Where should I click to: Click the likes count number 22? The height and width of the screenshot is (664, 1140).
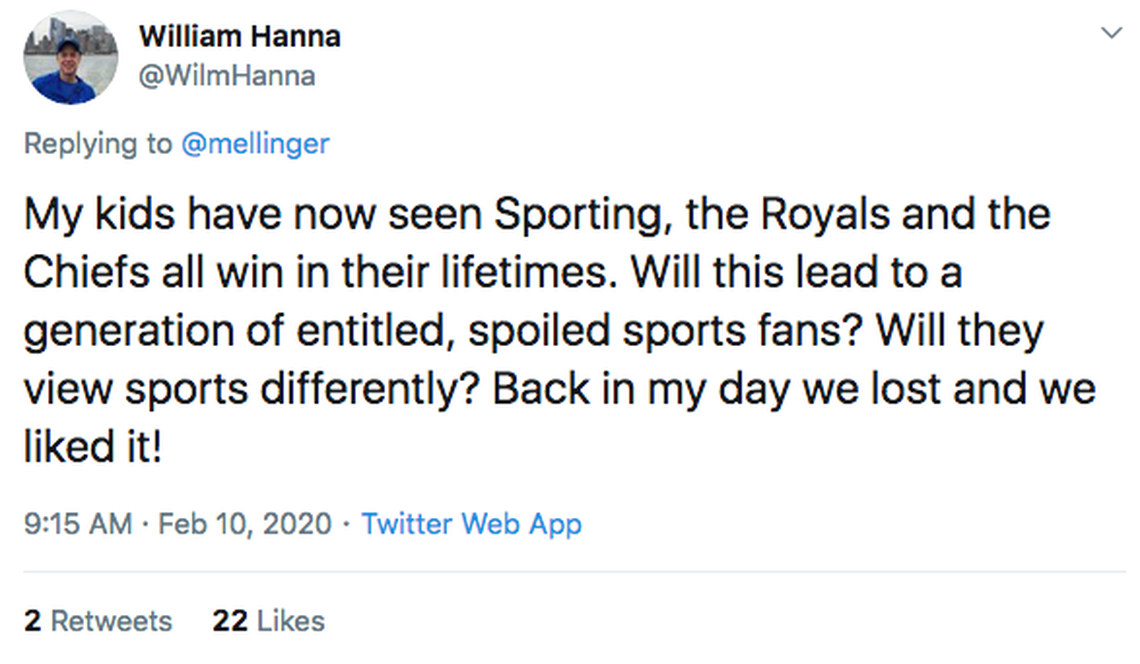(x=229, y=620)
